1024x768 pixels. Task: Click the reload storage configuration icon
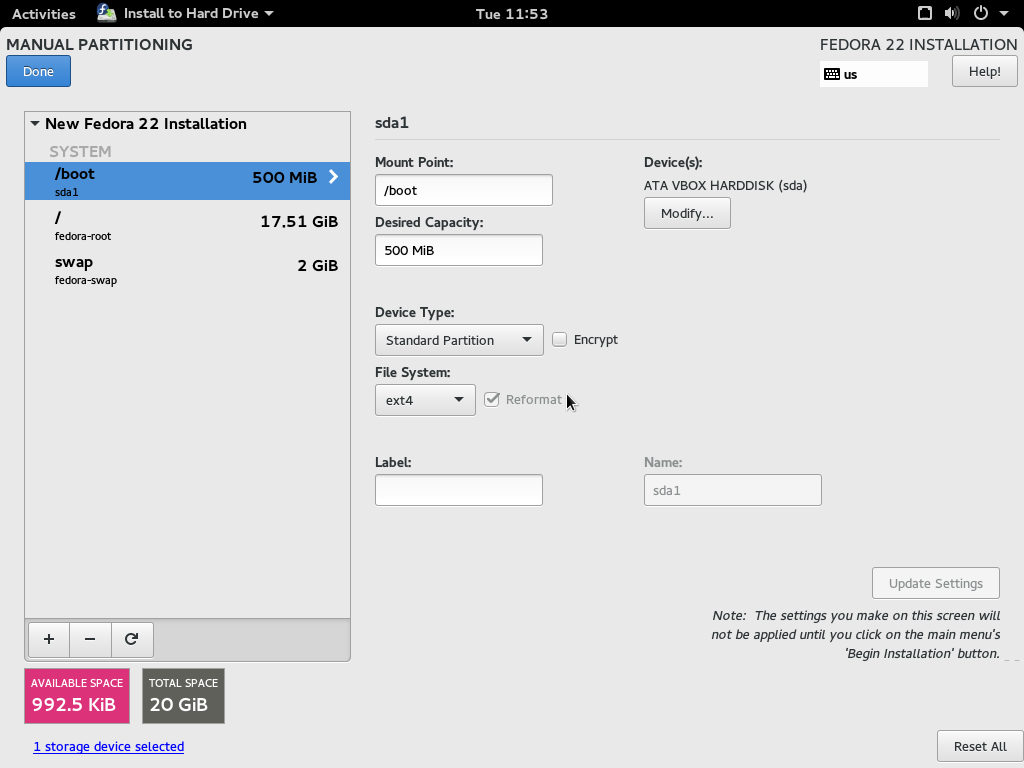click(131, 639)
